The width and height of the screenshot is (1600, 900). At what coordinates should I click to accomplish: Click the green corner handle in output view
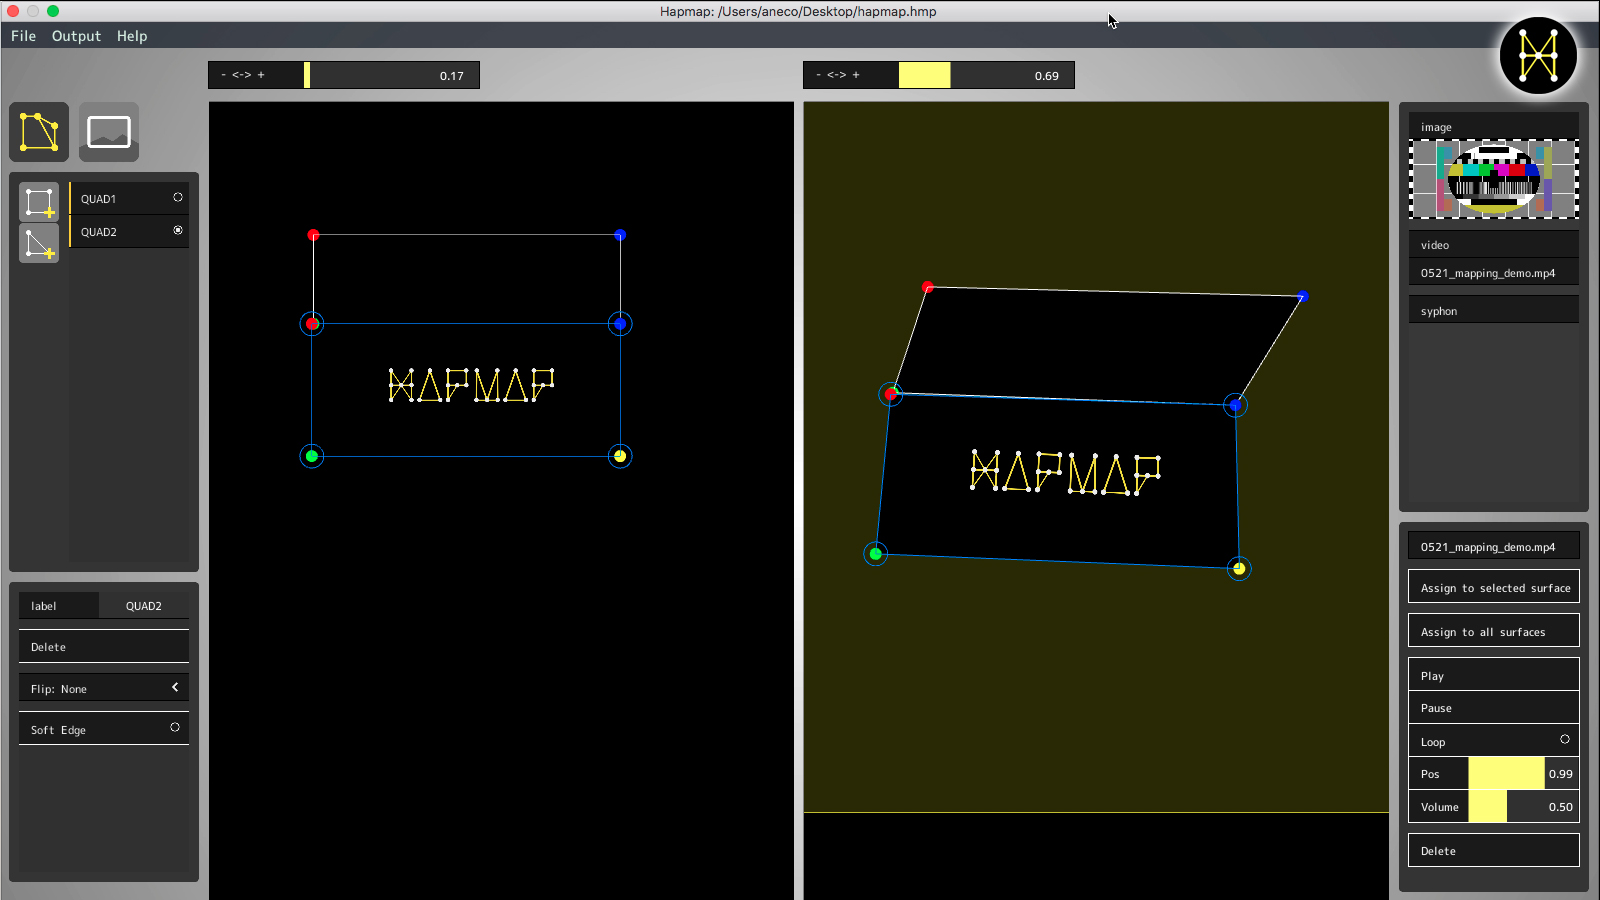(876, 554)
